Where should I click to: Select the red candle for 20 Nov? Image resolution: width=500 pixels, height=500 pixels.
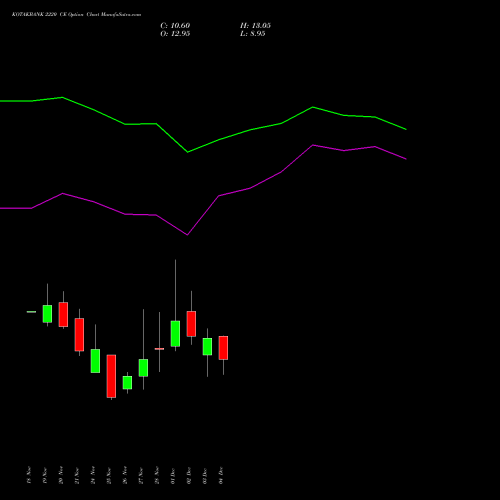coord(63,314)
